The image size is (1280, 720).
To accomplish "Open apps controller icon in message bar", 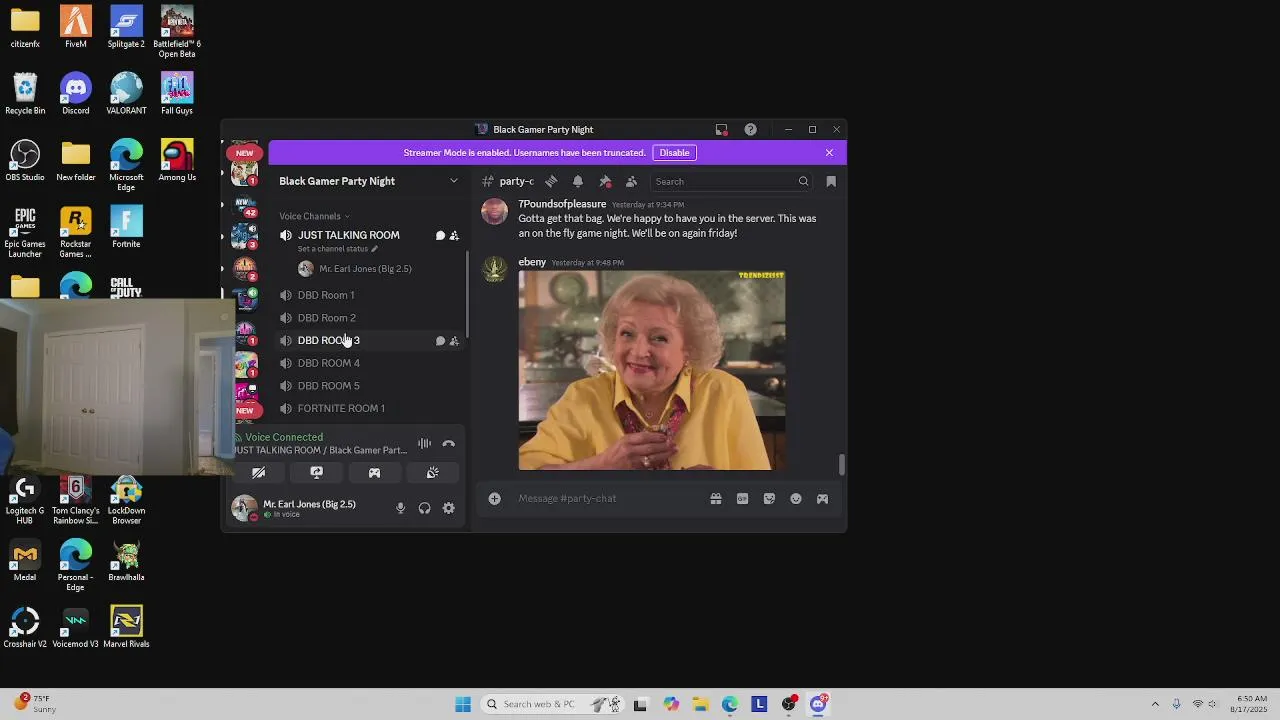I will (x=822, y=498).
